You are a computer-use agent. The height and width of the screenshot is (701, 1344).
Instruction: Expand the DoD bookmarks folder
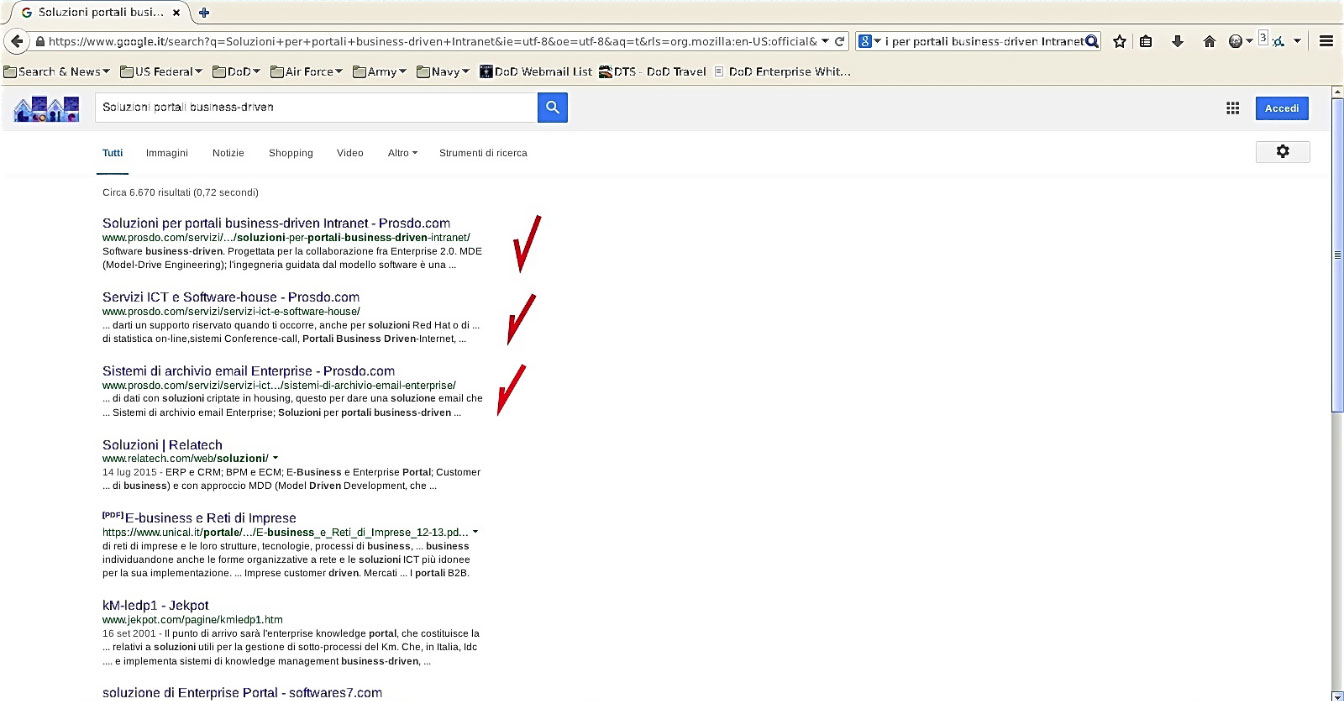point(235,71)
